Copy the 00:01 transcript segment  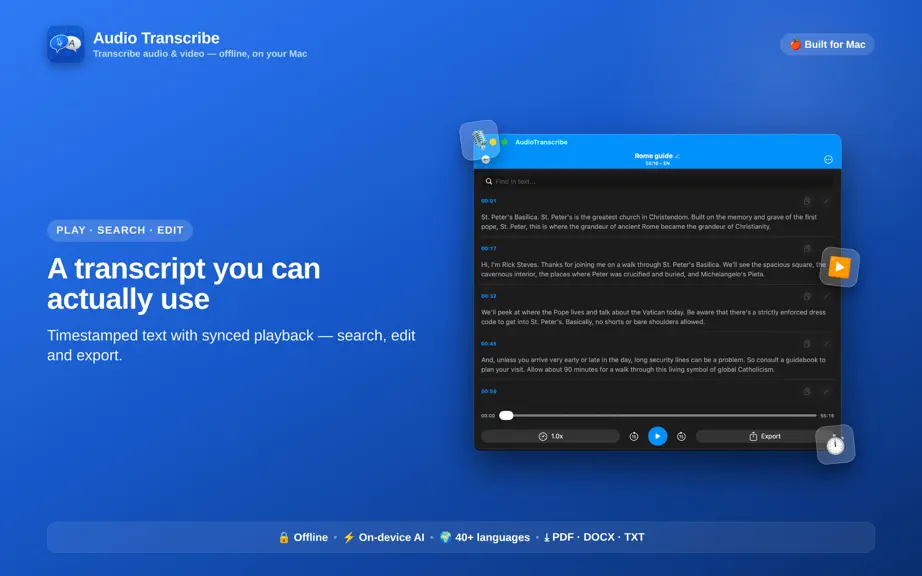click(807, 201)
